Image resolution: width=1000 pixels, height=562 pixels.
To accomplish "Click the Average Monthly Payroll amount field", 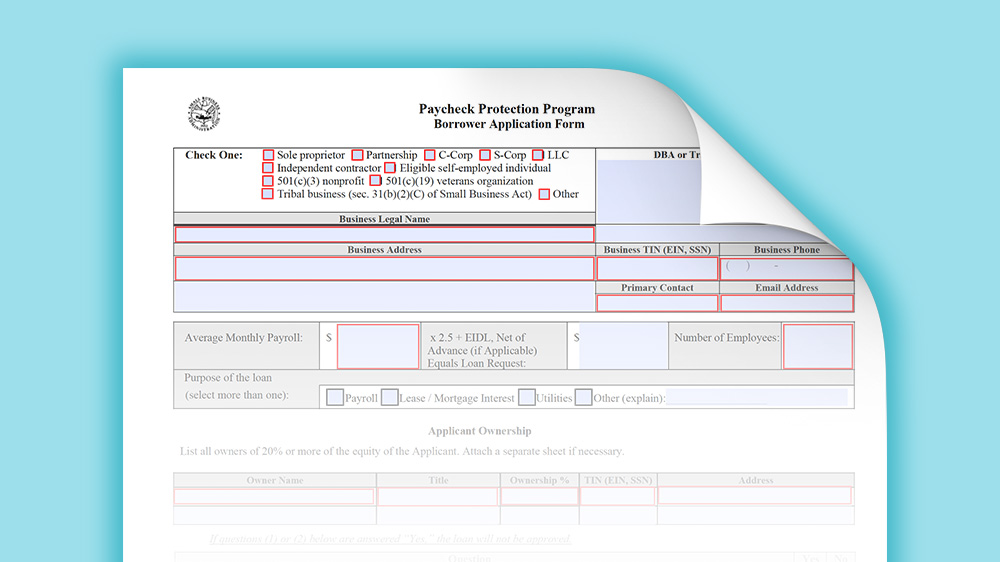I will (378, 346).
